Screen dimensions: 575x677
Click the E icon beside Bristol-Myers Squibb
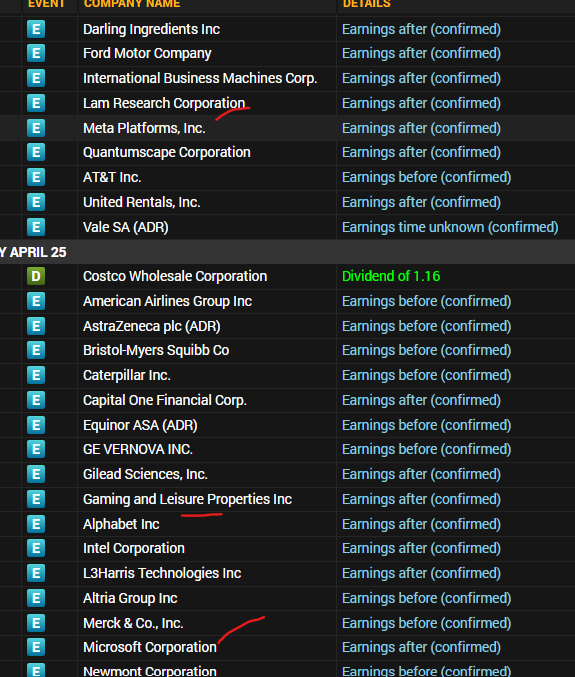coord(36,350)
